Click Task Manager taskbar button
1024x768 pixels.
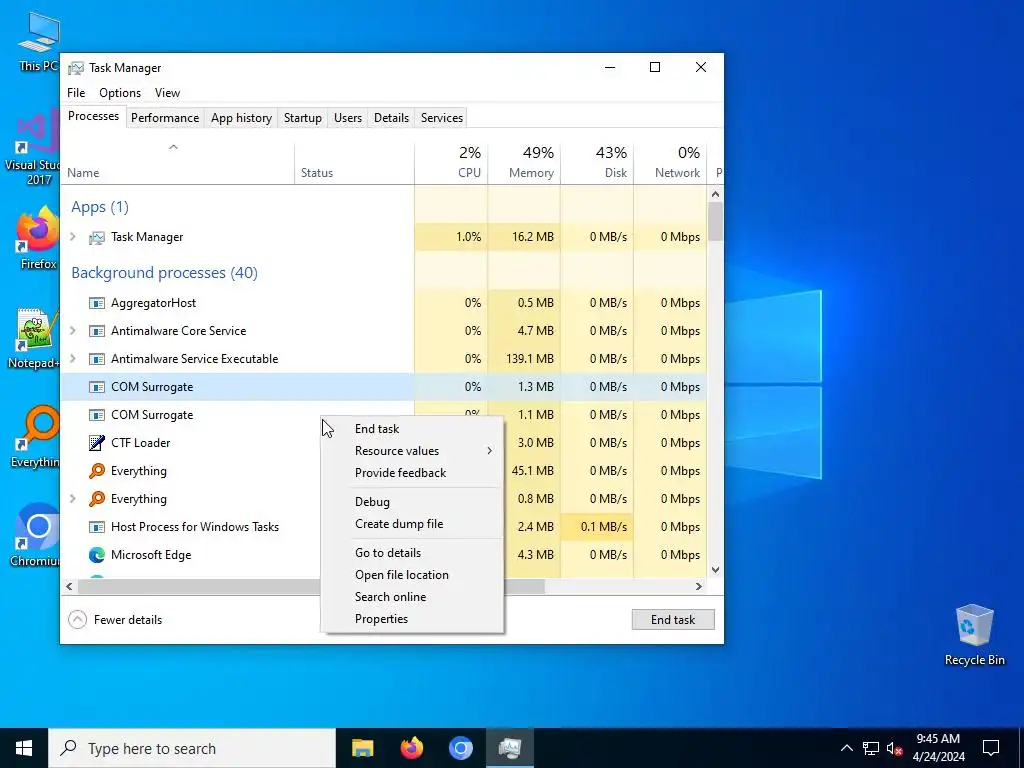[509, 748]
